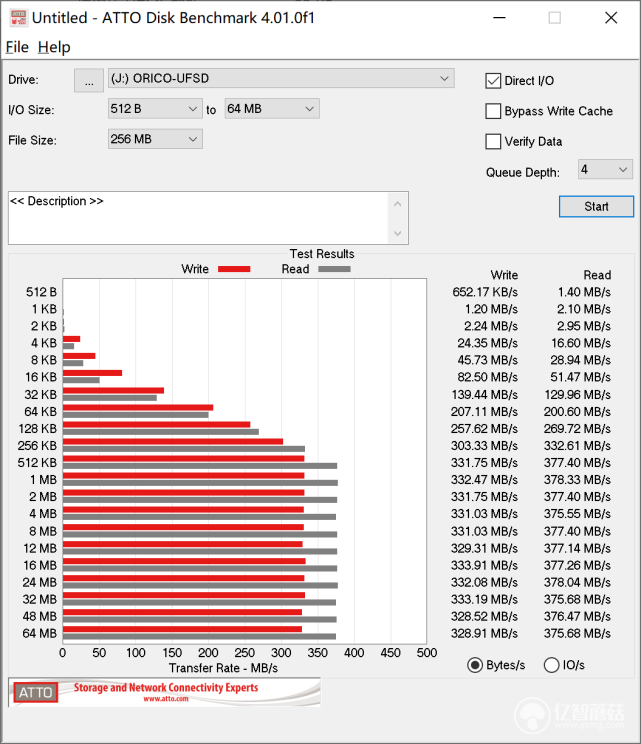
Task: Click the description scrollbar up arrow
Action: click(398, 204)
